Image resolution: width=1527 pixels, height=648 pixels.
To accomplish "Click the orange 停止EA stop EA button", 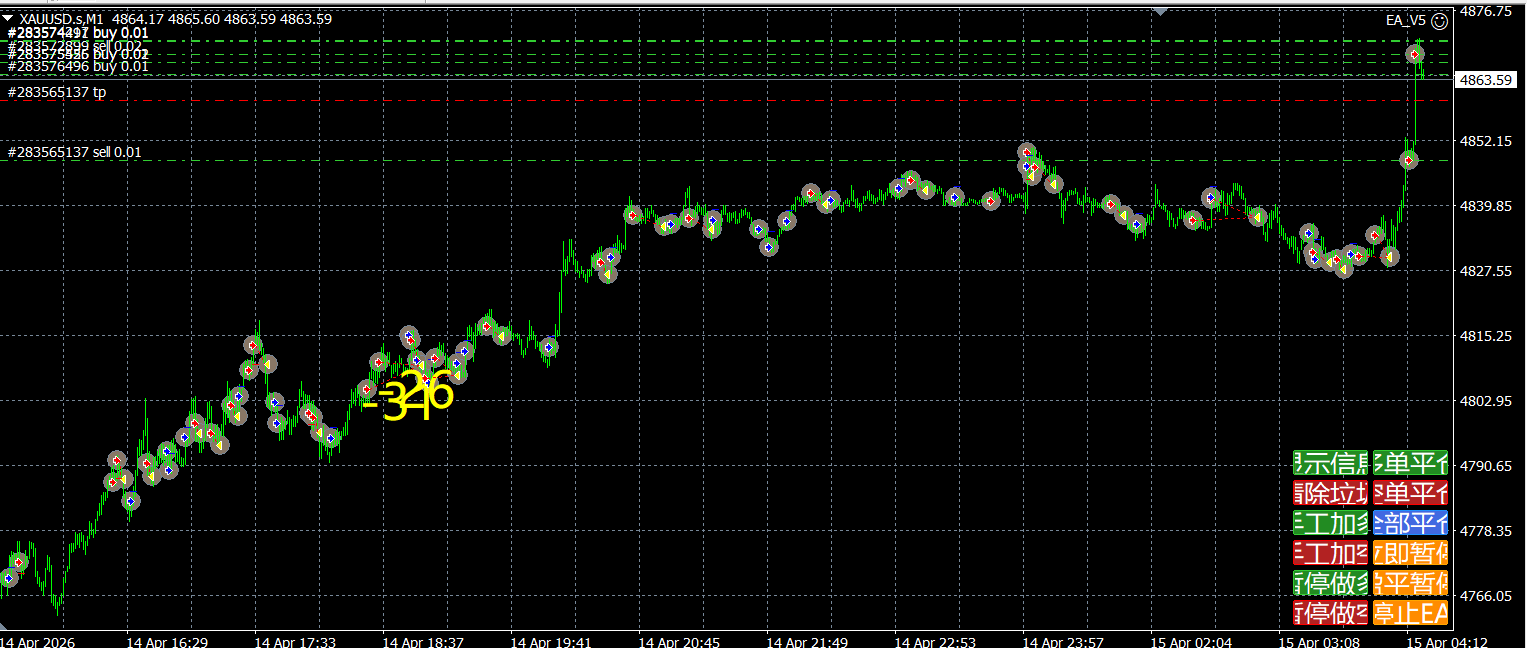I will click(1410, 612).
